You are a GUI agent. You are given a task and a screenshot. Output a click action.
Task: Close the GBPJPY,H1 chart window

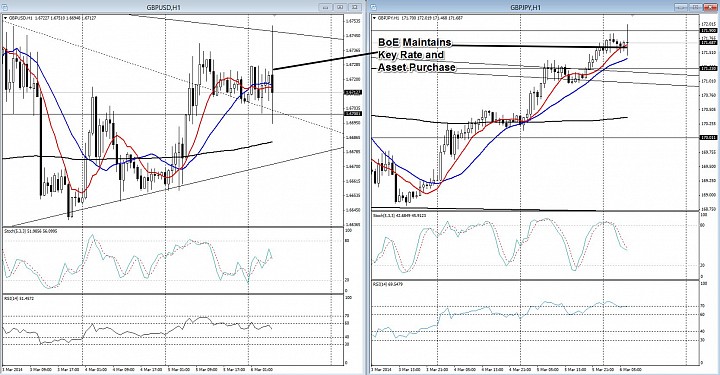click(711, 7)
